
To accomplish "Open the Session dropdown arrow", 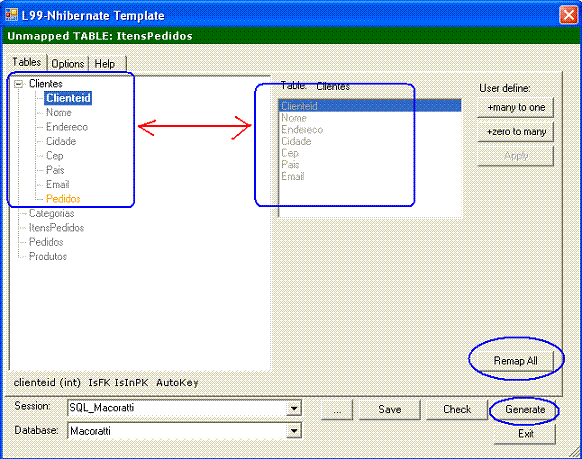I will tap(294, 409).
